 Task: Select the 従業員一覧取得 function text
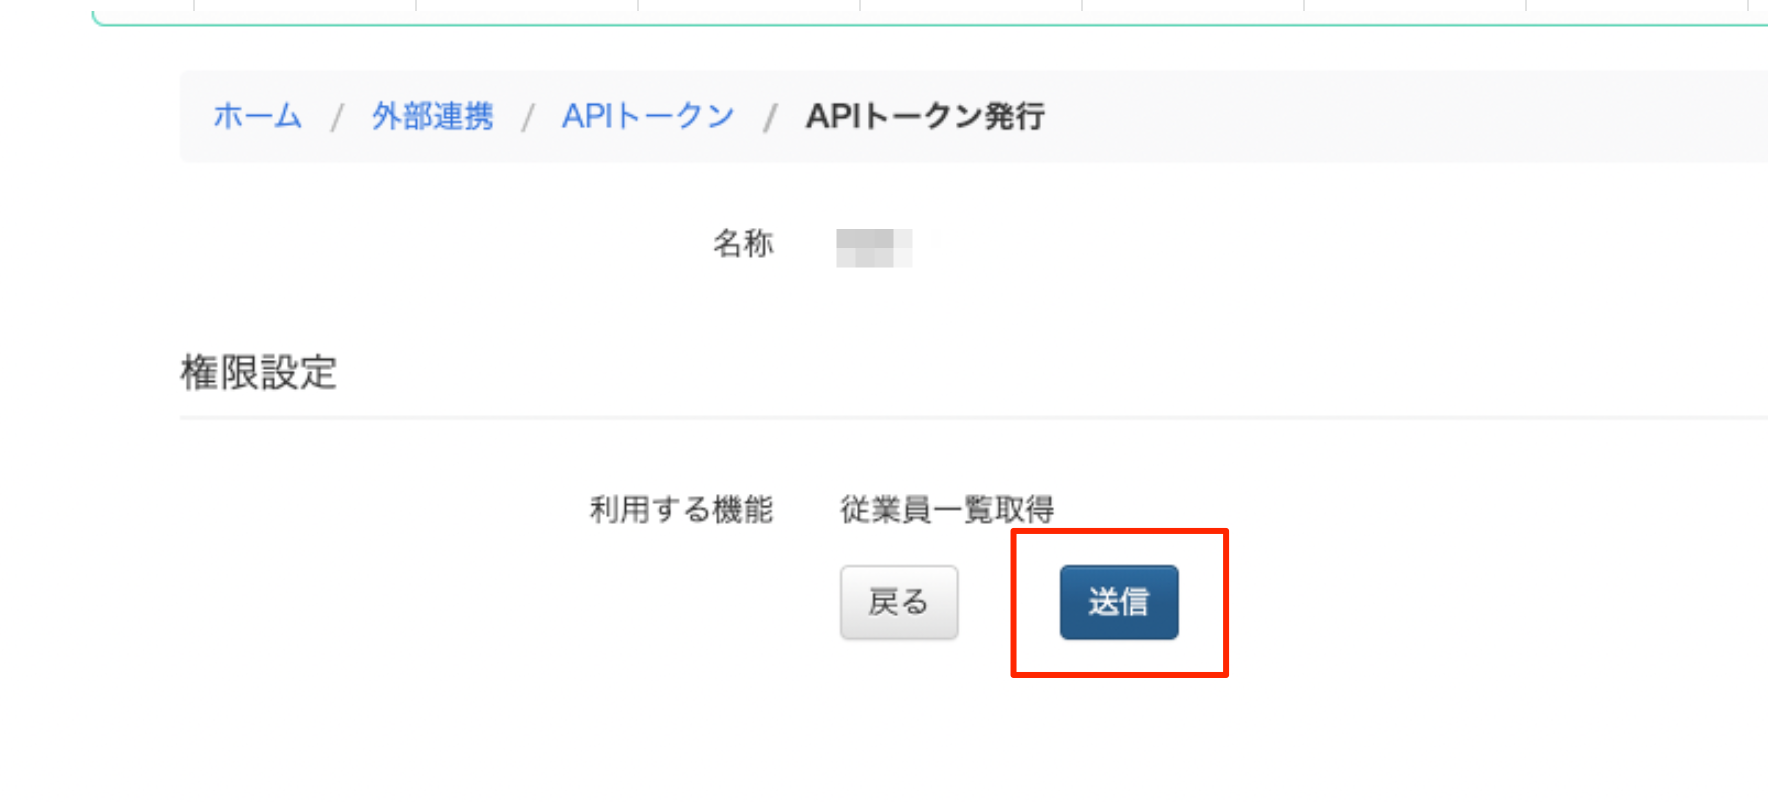click(946, 509)
